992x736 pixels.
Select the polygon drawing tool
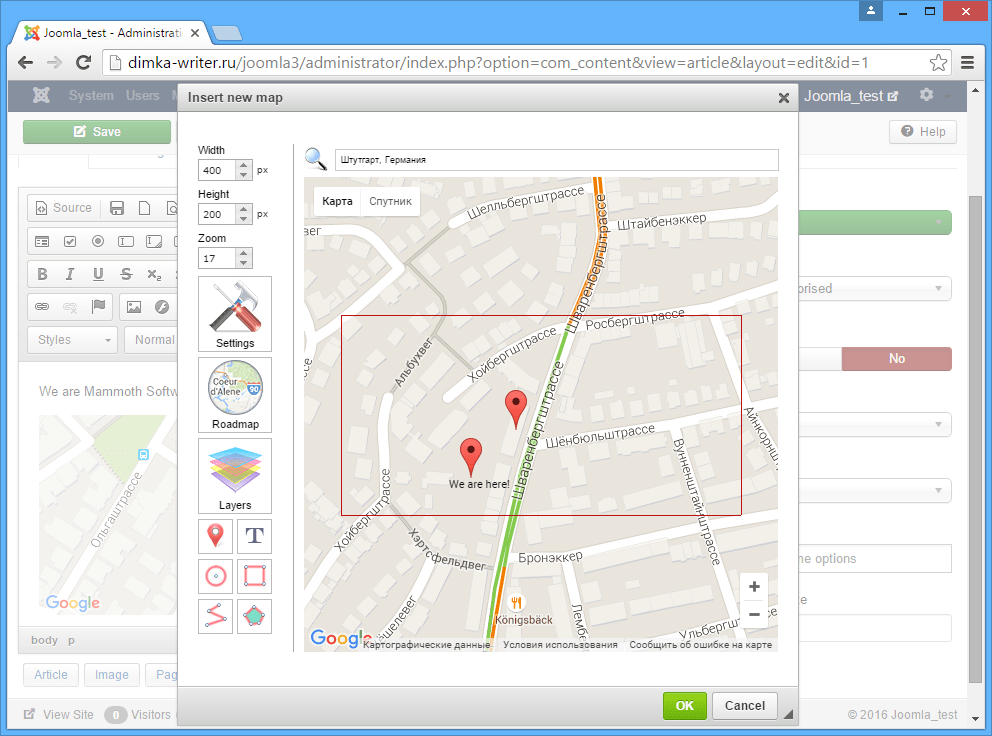coord(254,616)
